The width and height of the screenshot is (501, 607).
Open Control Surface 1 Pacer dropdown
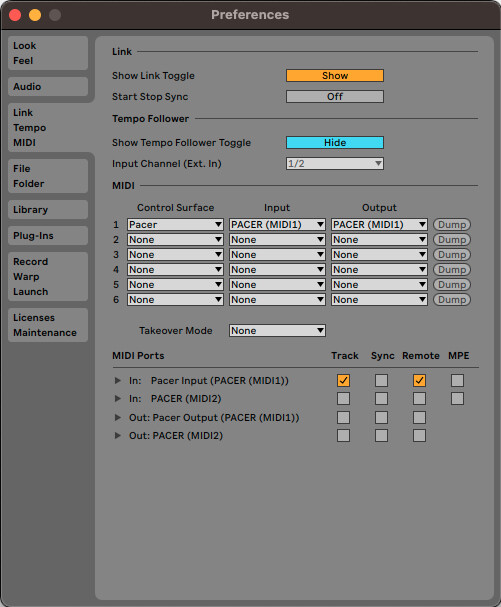(175, 225)
